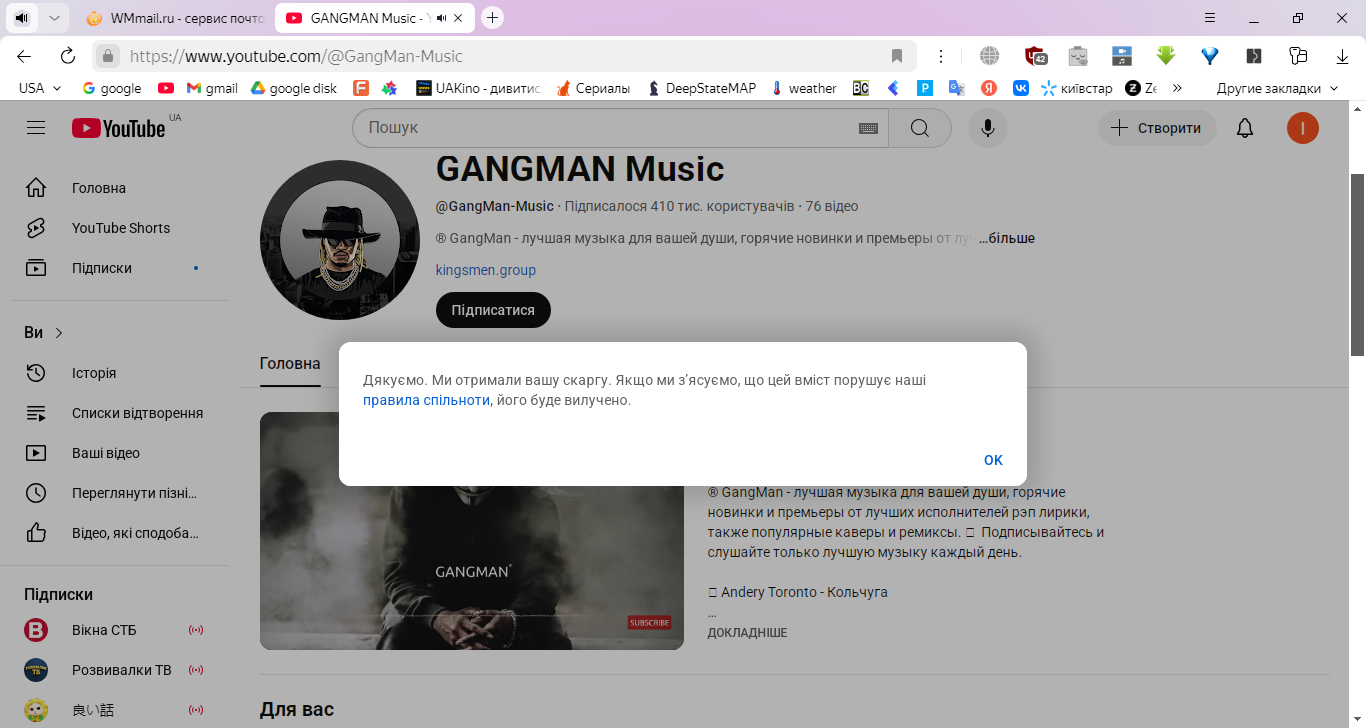Image resolution: width=1366 pixels, height=728 pixels.
Task: Open the 良い話 channel subscription
Action: 120,710
